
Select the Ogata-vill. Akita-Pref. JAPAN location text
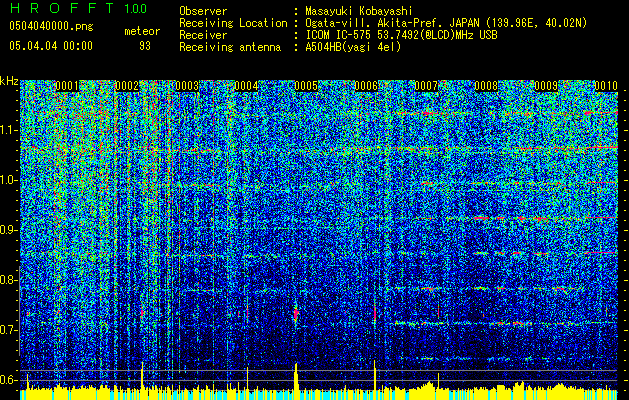point(446,23)
